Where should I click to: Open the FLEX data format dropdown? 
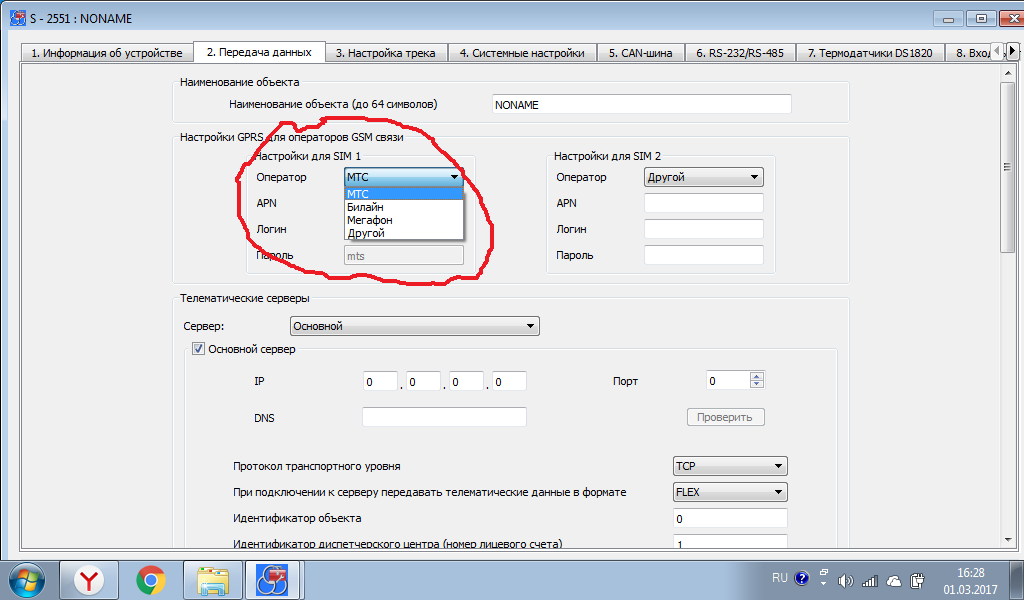coord(730,492)
